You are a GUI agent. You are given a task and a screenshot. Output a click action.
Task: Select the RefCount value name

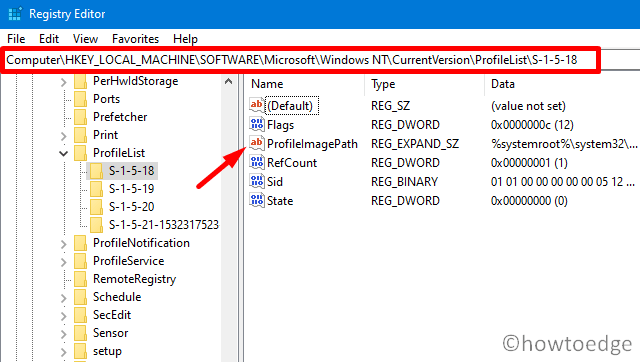292,163
